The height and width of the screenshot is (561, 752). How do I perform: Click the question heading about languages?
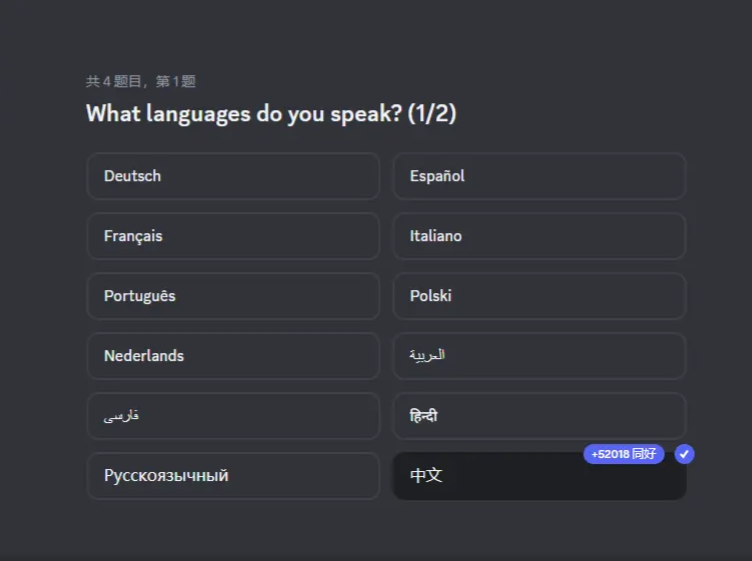[x=271, y=114]
